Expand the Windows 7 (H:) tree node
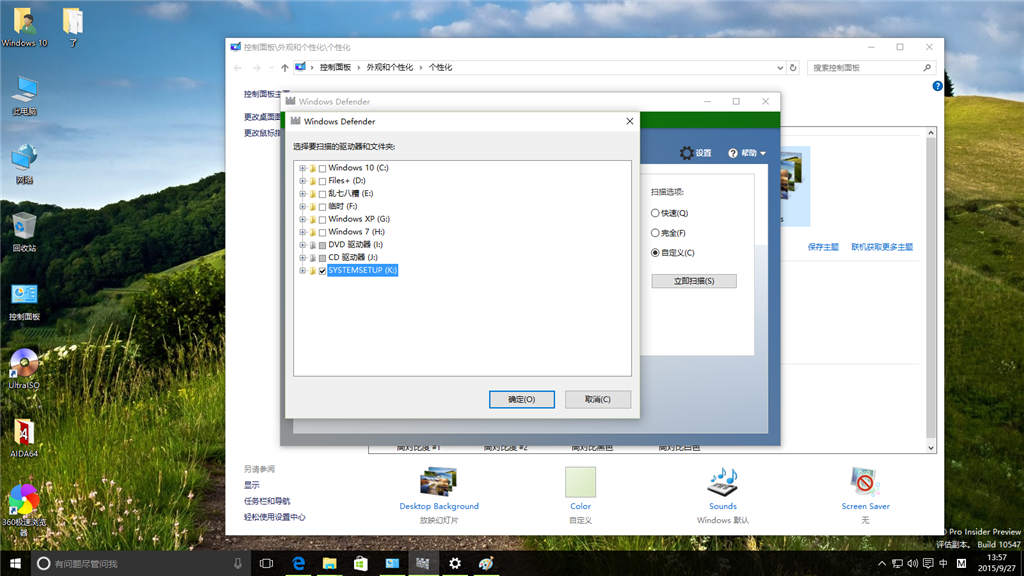The image size is (1024, 576). pos(302,232)
